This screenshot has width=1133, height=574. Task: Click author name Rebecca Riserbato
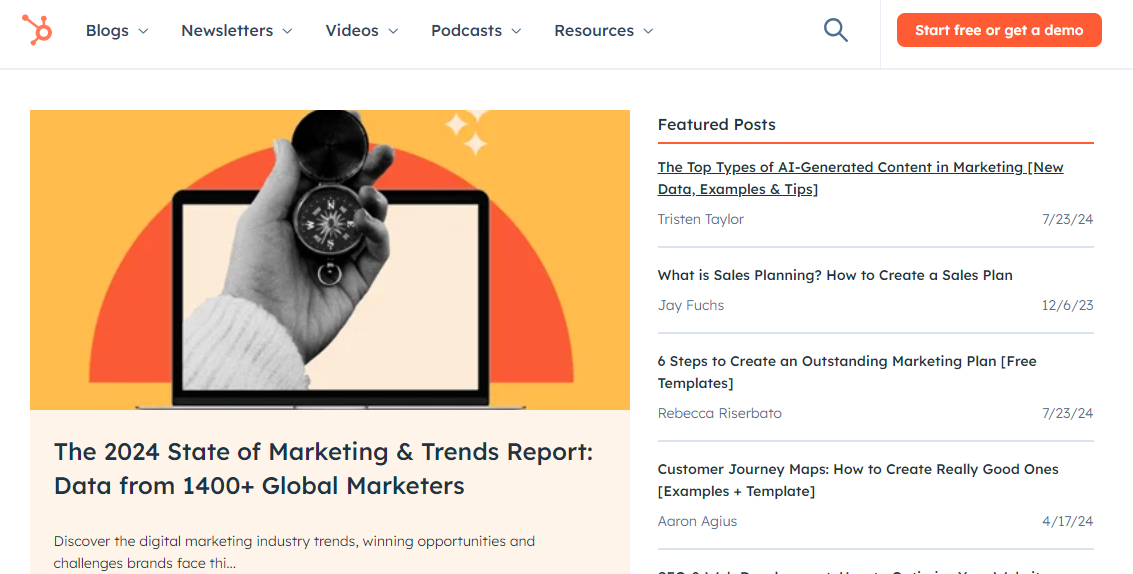[x=719, y=413]
